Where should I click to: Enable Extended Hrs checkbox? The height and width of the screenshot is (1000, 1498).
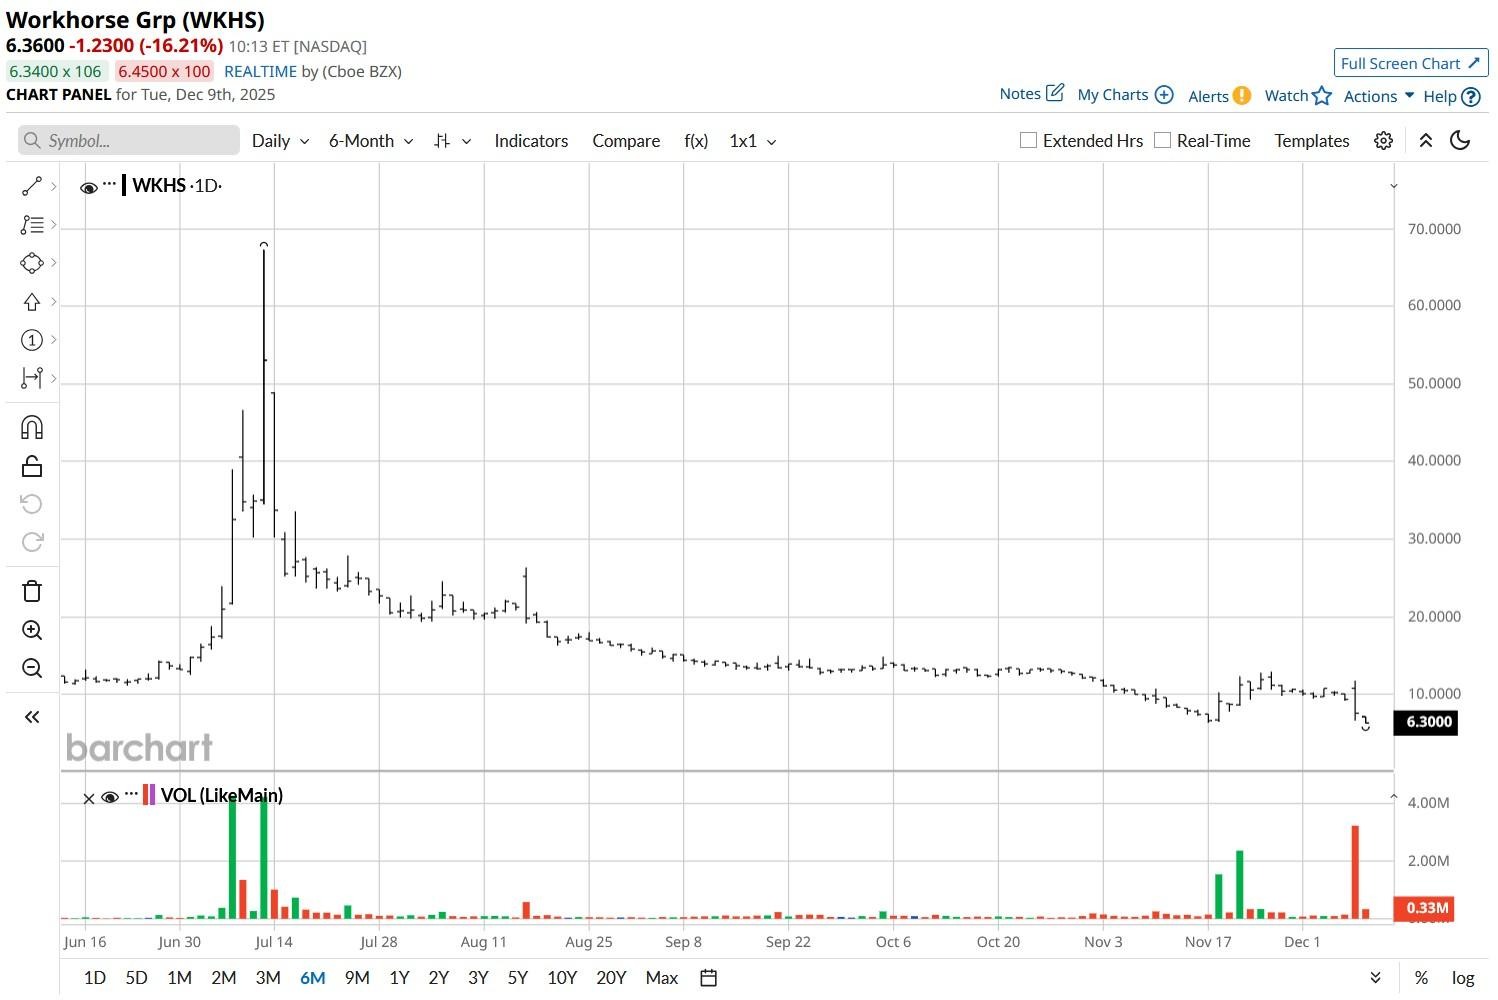1028,141
